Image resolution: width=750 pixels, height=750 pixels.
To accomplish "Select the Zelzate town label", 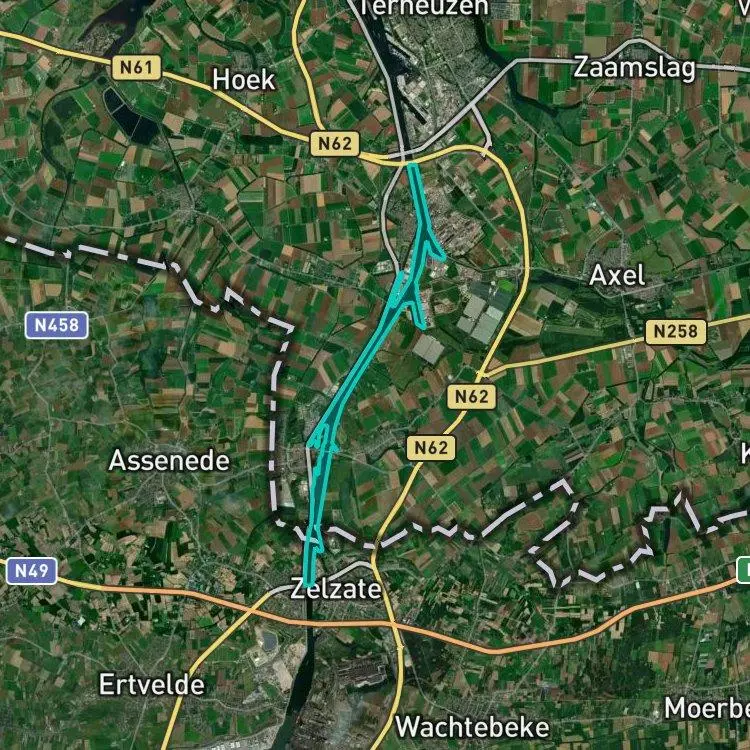I will pos(336,589).
